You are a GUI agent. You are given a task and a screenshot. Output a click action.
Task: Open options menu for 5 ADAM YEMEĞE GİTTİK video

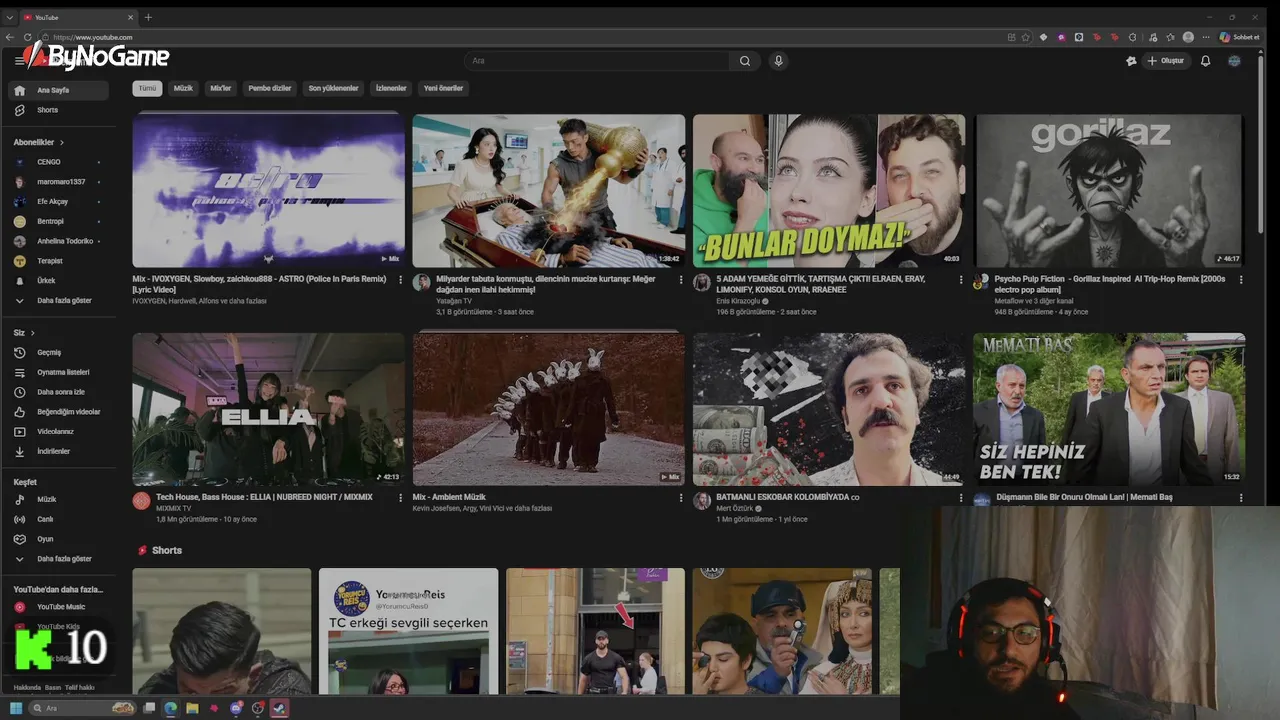click(961, 280)
